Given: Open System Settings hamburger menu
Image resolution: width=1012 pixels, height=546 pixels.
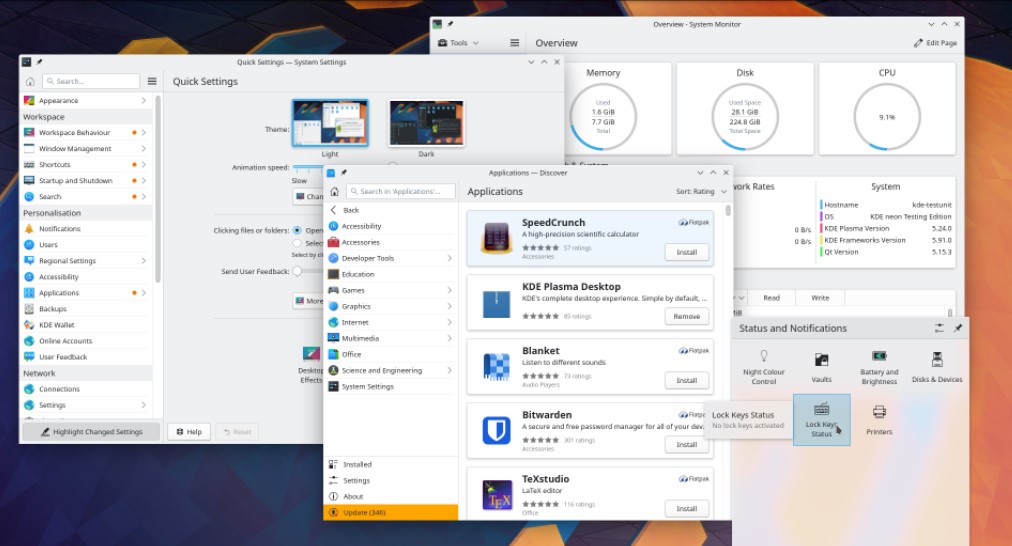Looking at the screenshot, I should tap(152, 81).
